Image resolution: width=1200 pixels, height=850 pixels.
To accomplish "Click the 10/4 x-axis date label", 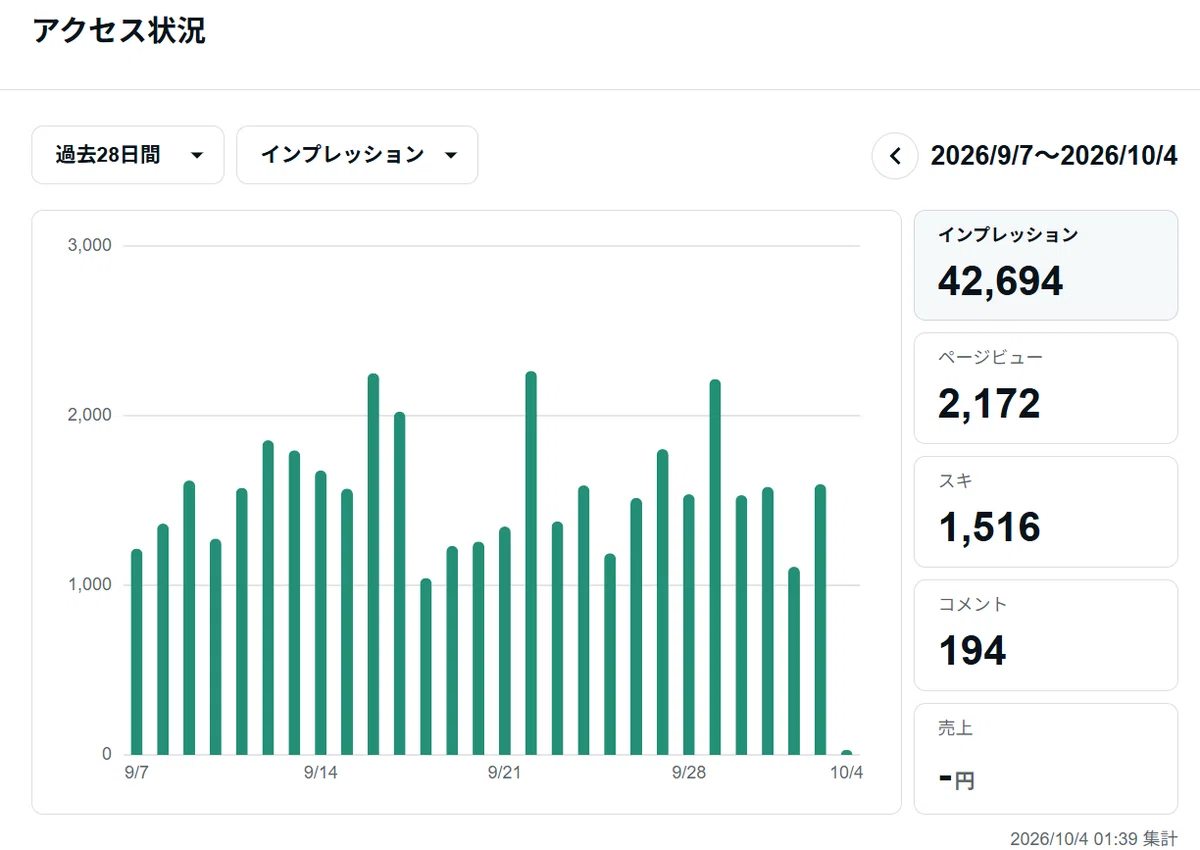I will click(847, 773).
